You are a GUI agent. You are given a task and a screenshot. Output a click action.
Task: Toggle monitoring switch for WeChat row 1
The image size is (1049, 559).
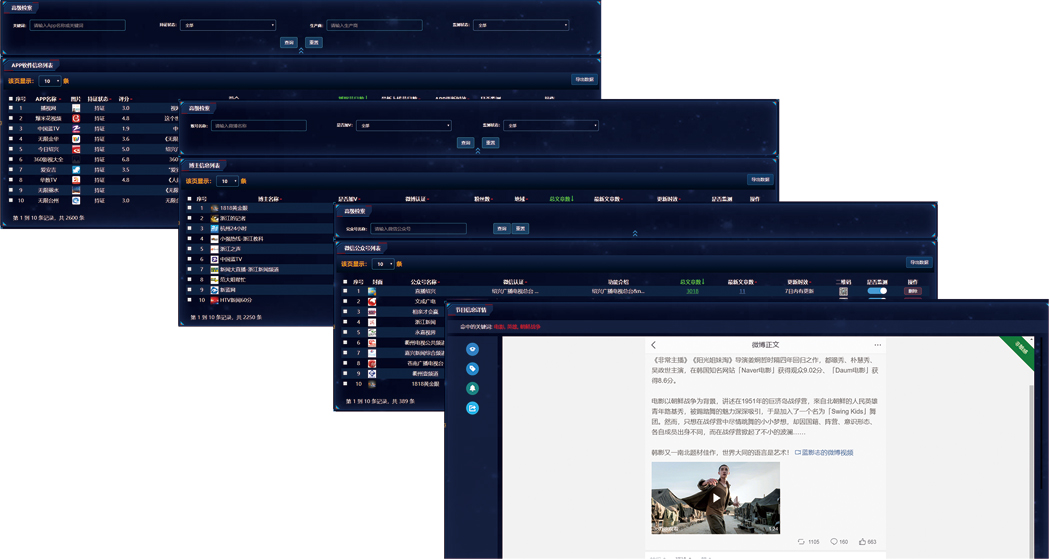point(877,291)
